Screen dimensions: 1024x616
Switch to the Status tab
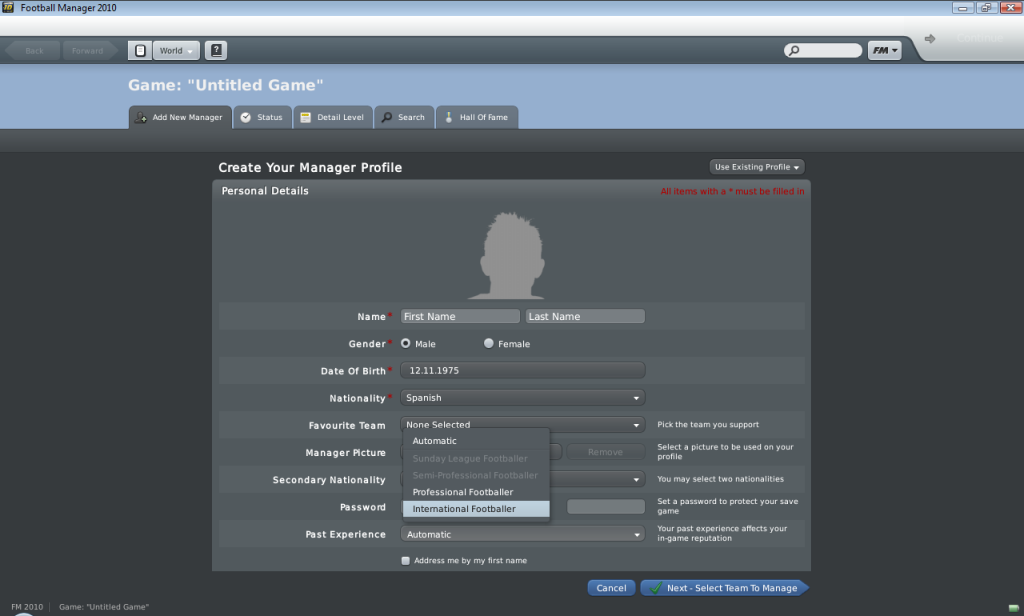pyautogui.click(x=263, y=118)
